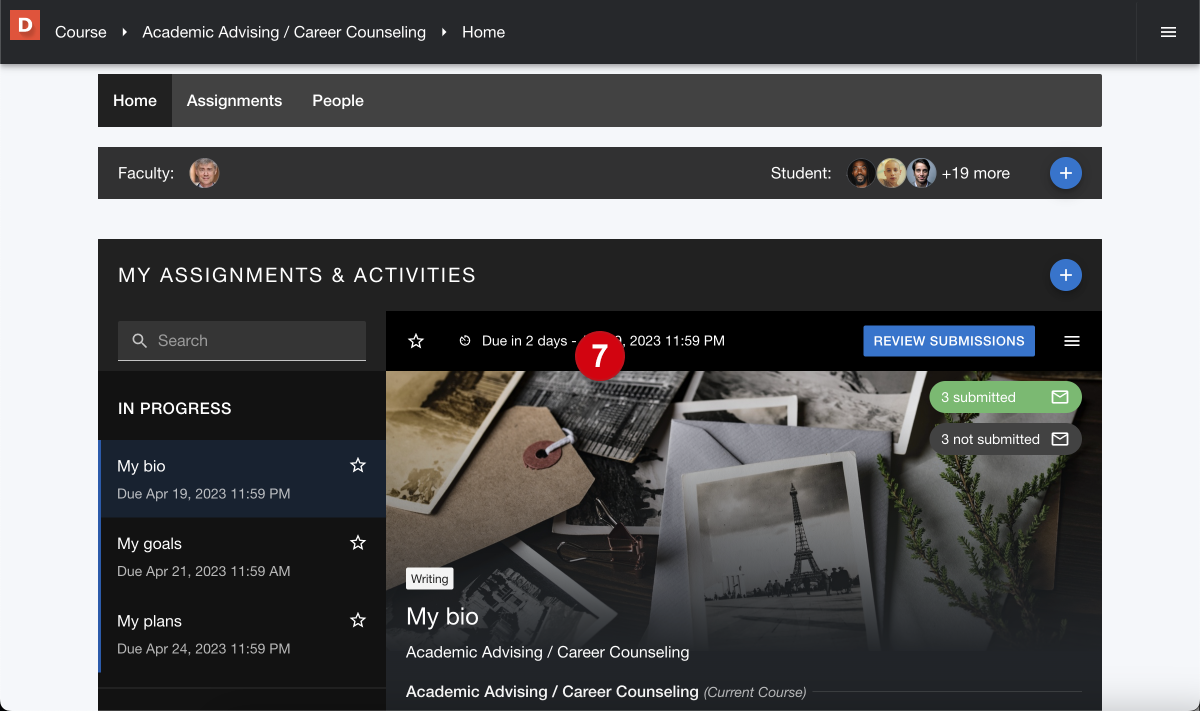Click the 3 submitted badge
The width and height of the screenshot is (1200, 711).
click(x=1005, y=397)
